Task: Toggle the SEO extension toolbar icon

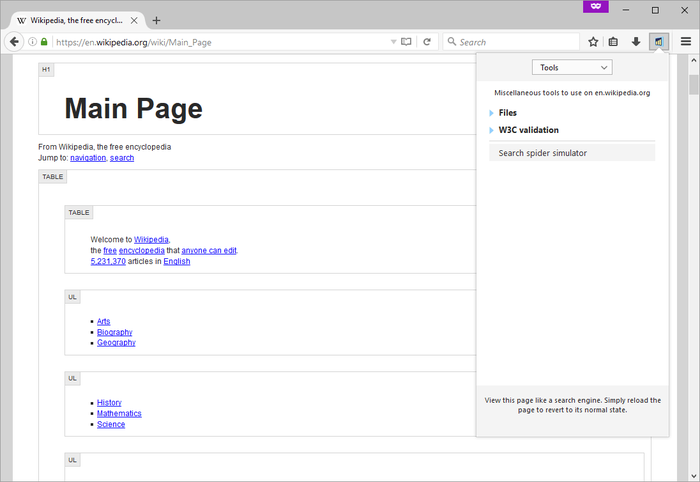Action: tap(658, 42)
